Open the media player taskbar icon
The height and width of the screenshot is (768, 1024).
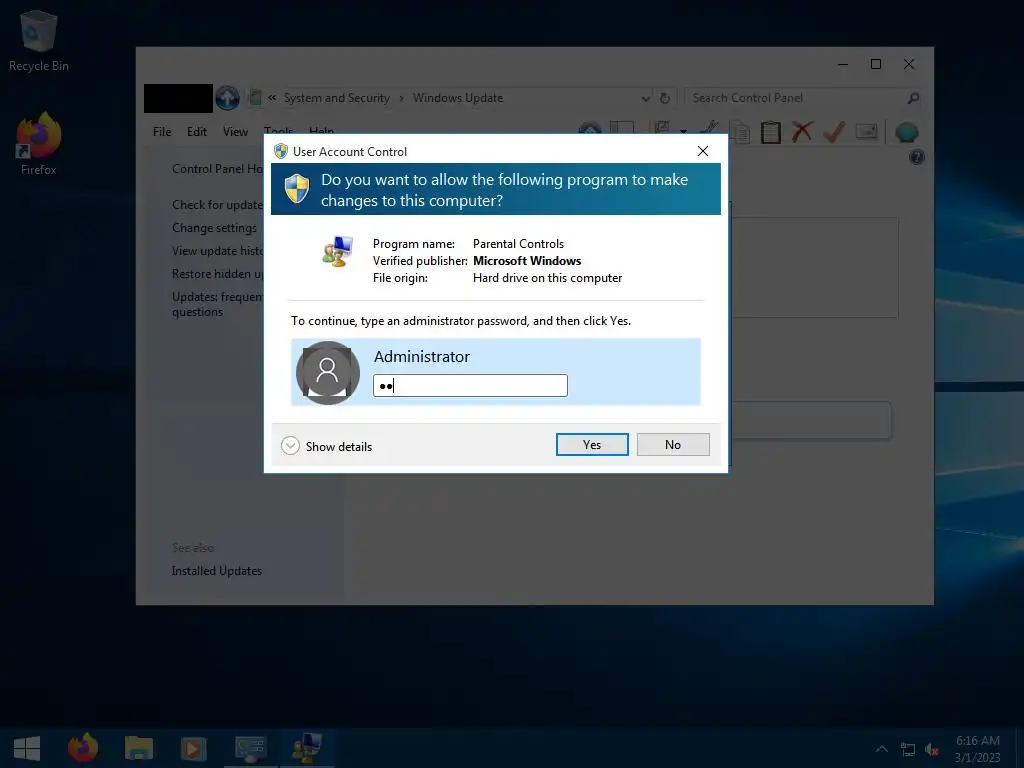coord(194,748)
